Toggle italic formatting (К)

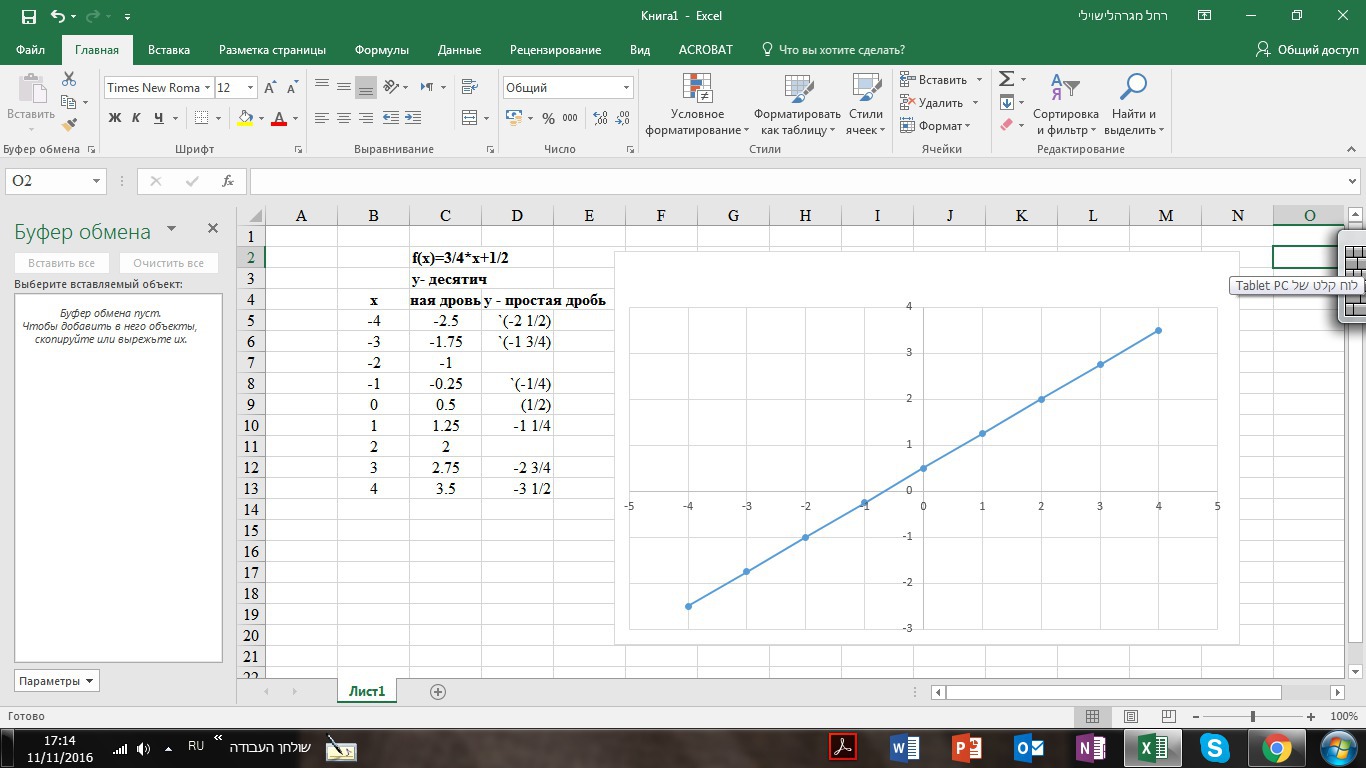[x=137, y=118]
